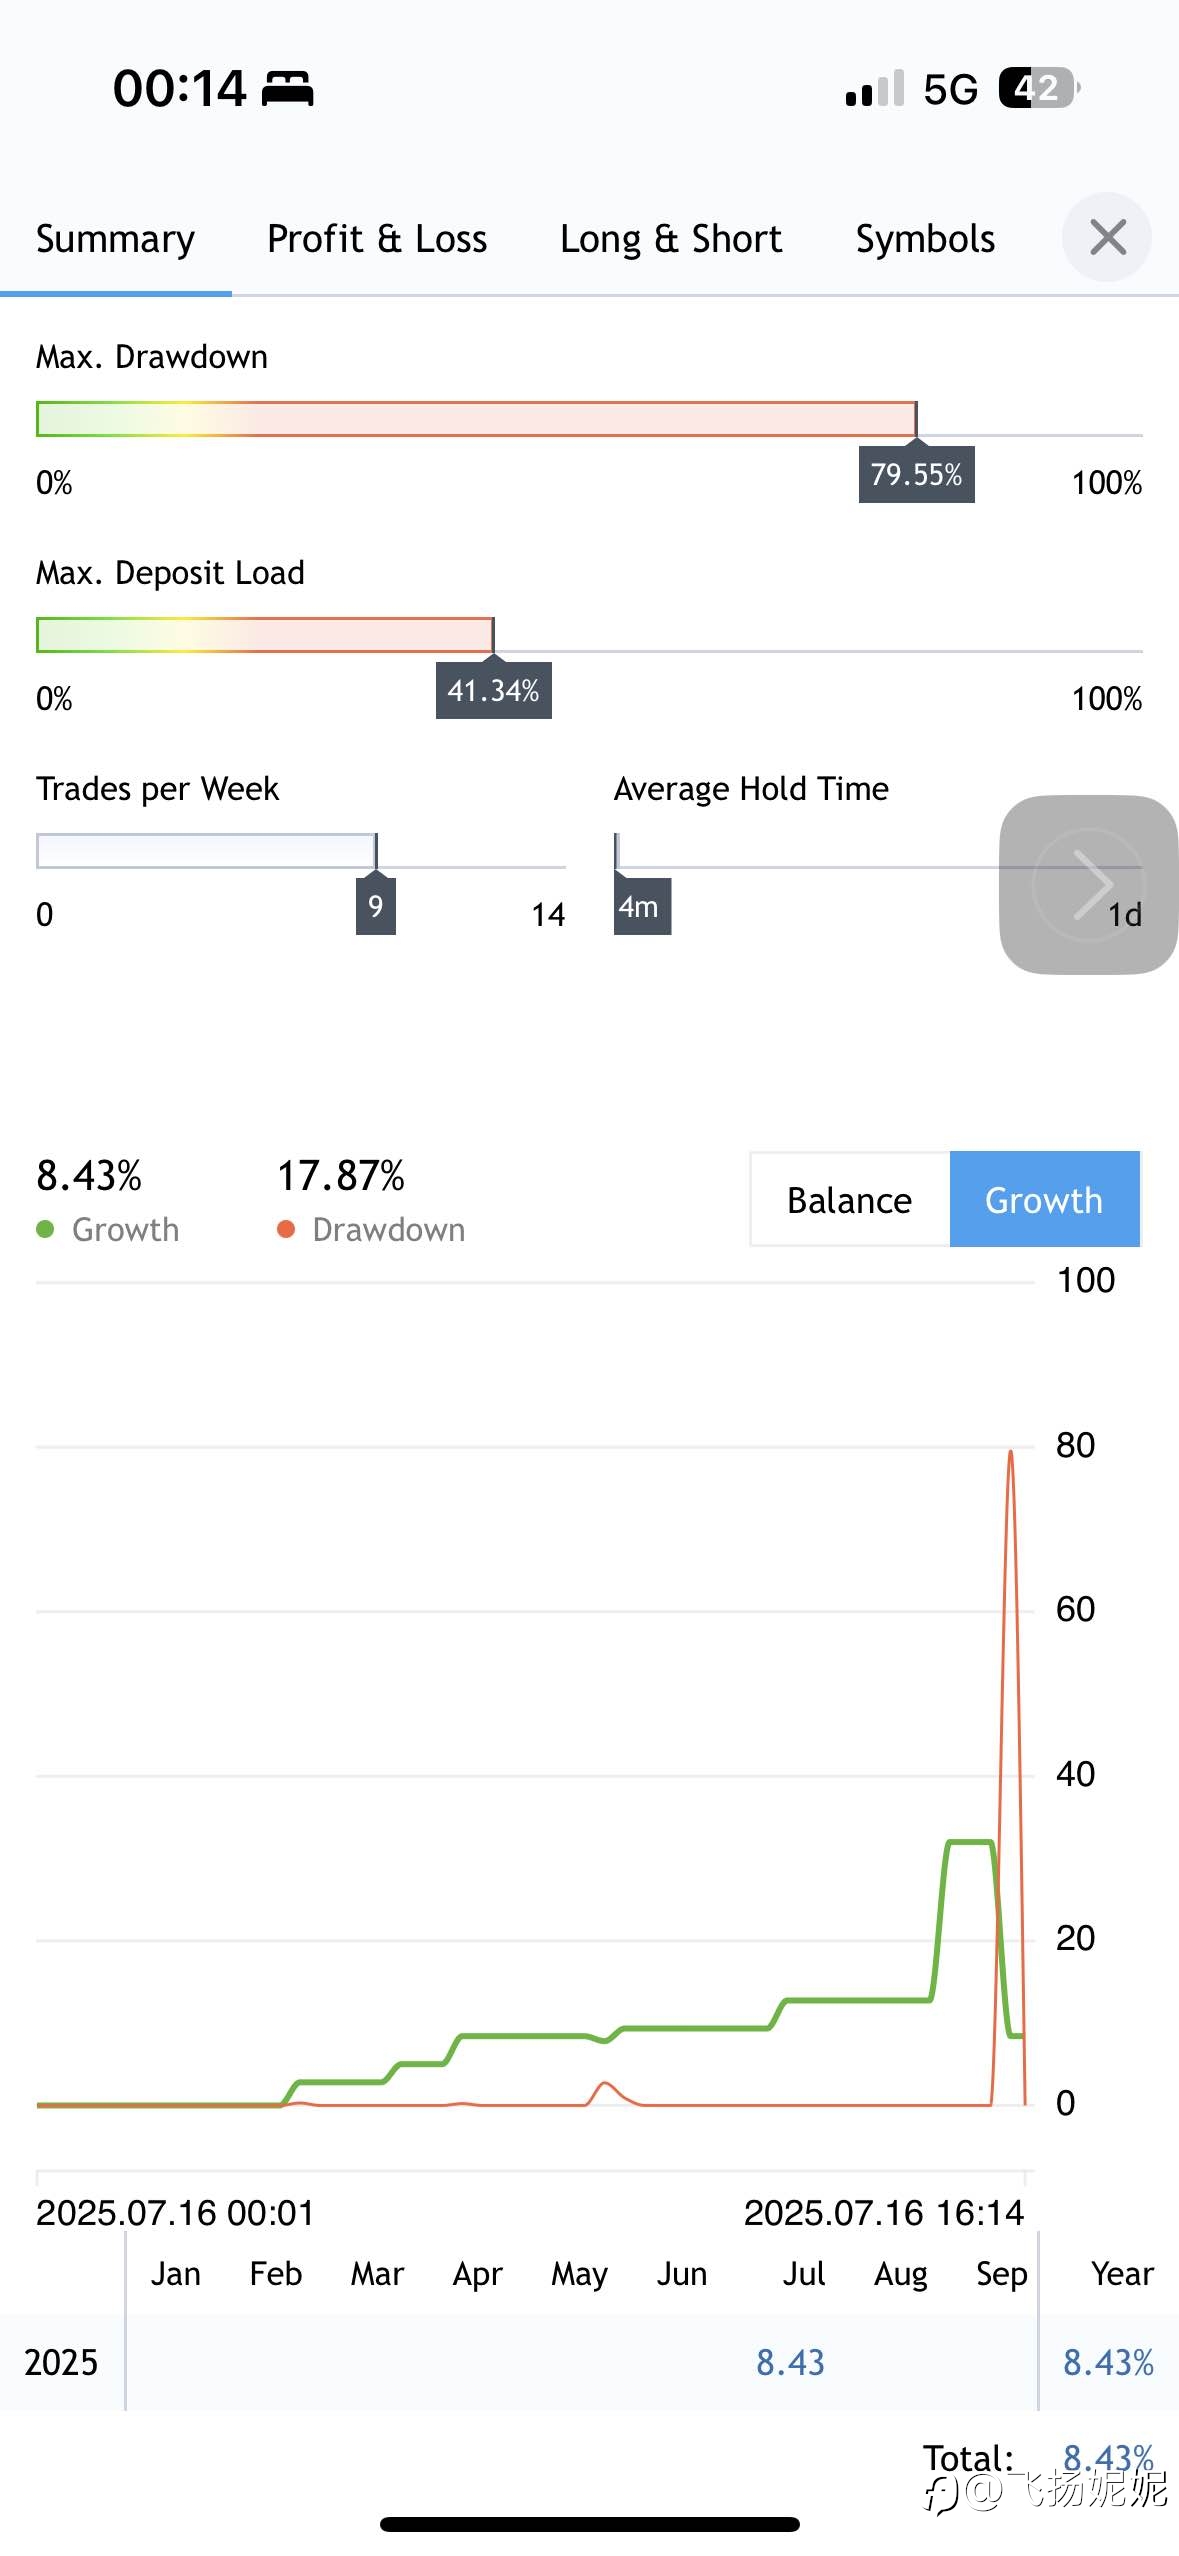Select the Jul 8.43 monthly value
This screenshot has height=2556, width=1179.
(x=790, y=2362)
